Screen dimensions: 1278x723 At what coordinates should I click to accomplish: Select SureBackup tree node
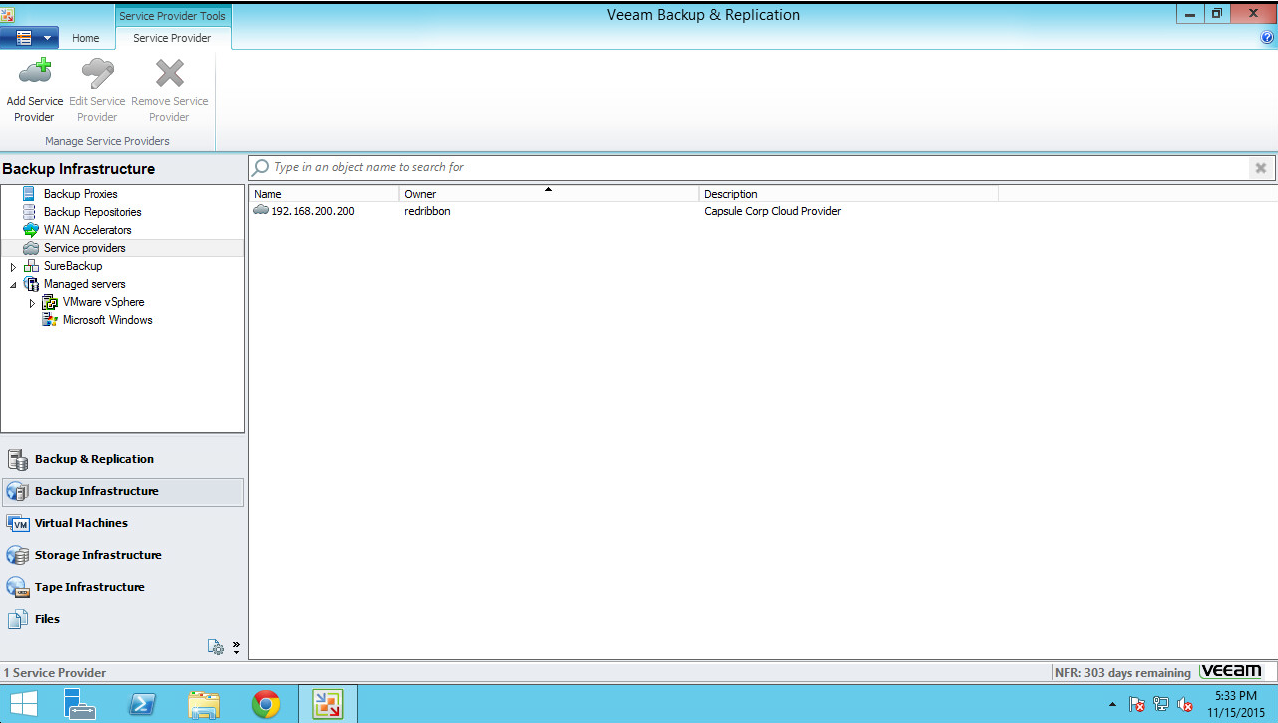[73, 266]
